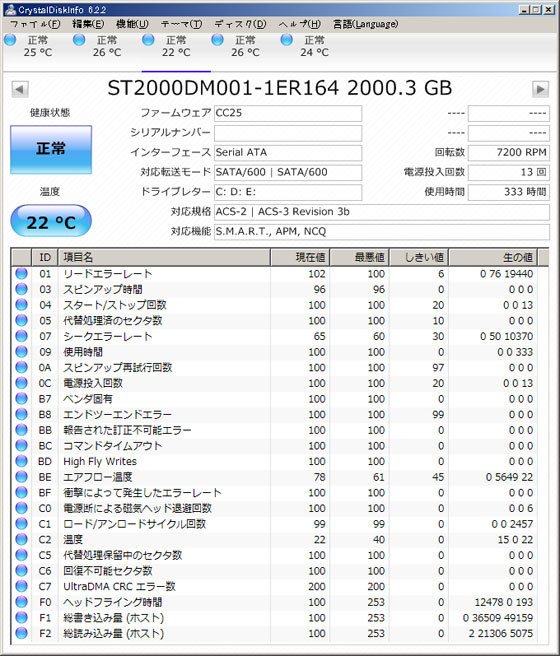Click status icon for row C7 UltraDMA CRC エラー数
This screenshot has height=656, width=560.
(21, 586)
